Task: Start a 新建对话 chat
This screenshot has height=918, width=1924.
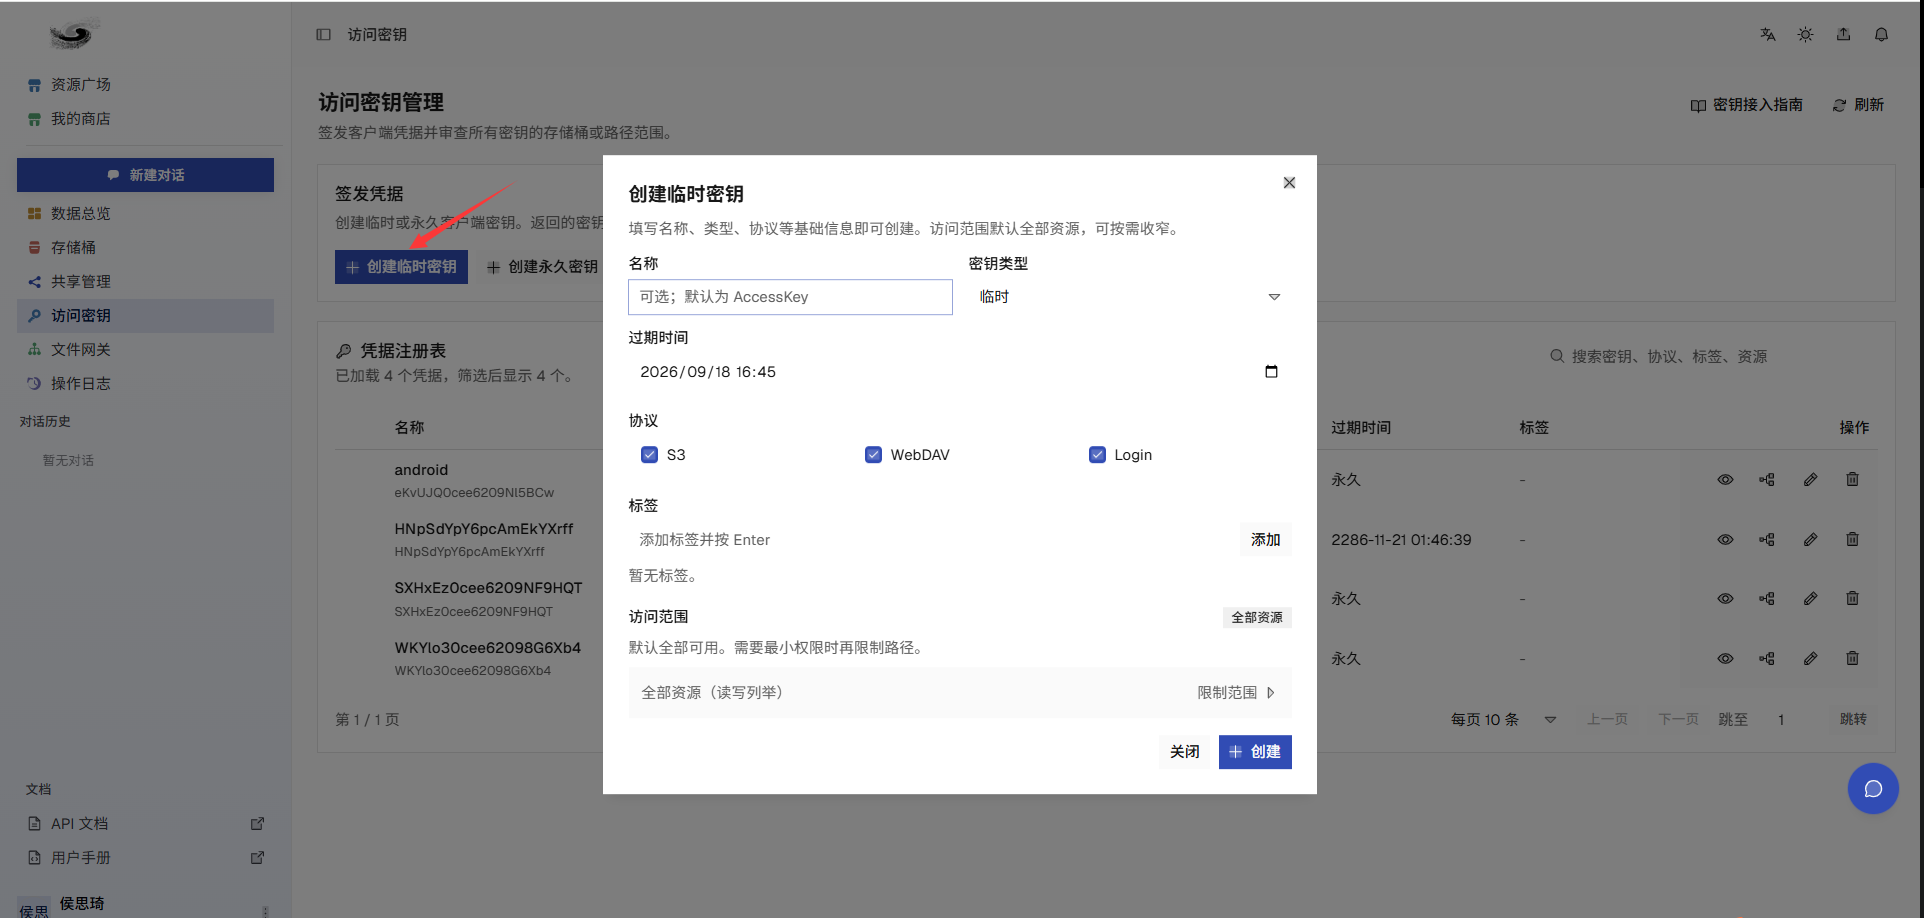Action: (x=145, y=175)
